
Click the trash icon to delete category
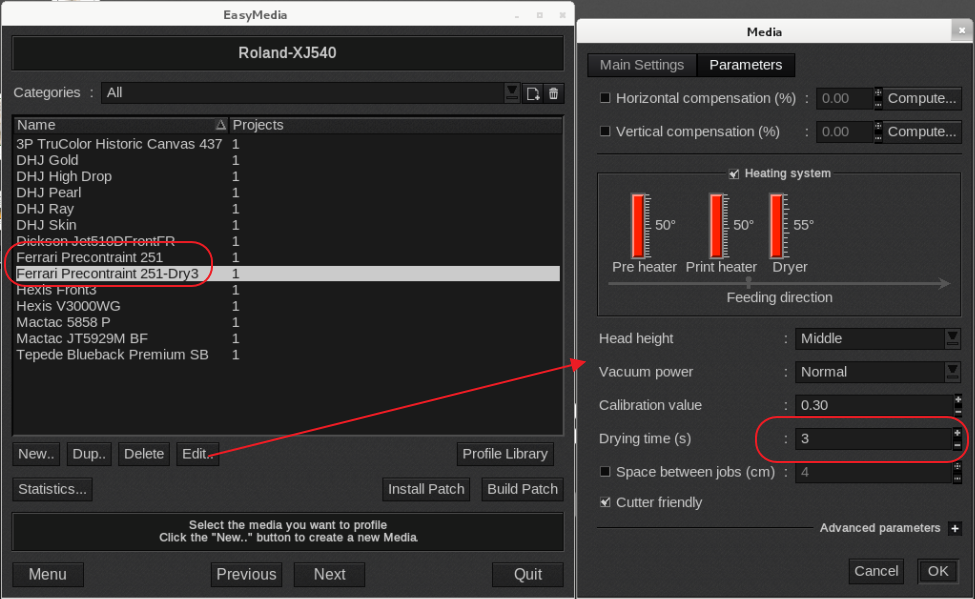tap(554, 93)
